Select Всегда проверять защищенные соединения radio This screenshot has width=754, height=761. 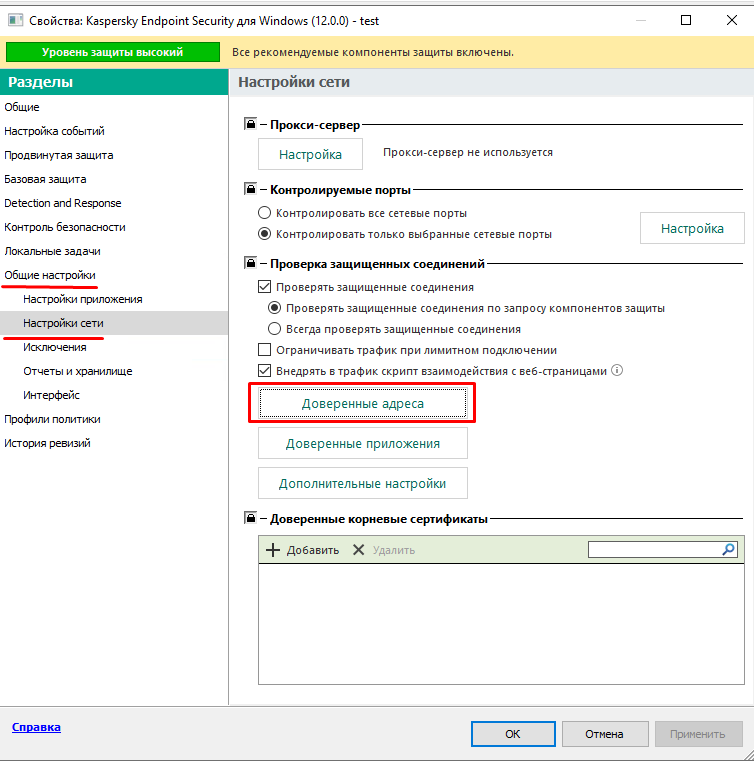tap(274, 329)
